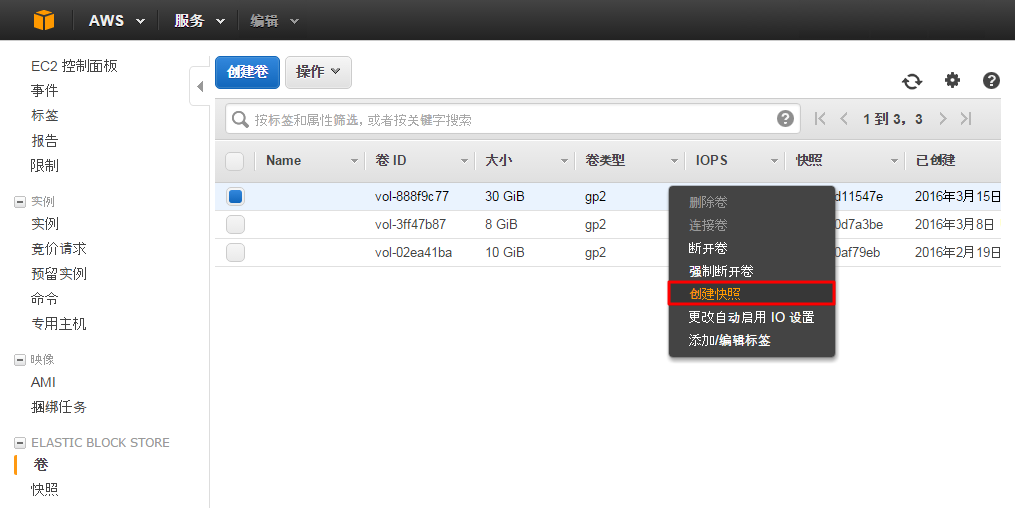Open 实例 link under 实例 section

45,224
